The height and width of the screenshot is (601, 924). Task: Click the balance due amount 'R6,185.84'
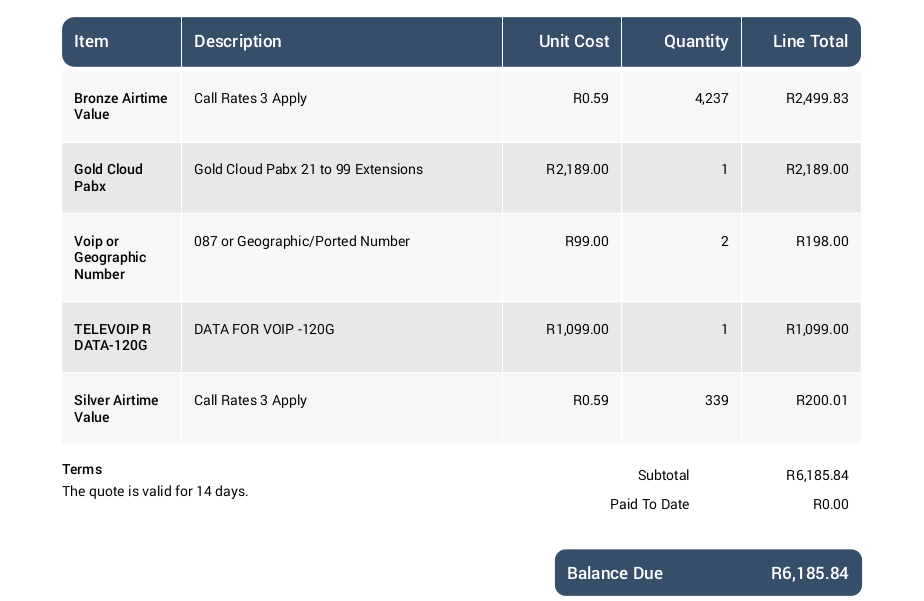[x=810, y=573]
